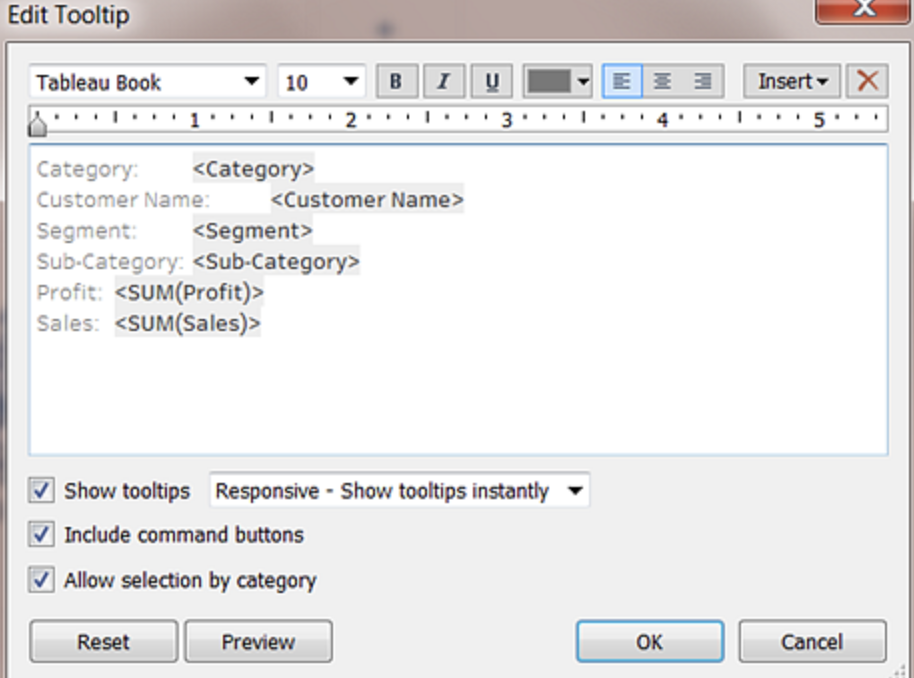Screen dimensions: 914x678
Task: Close the Edit Tooltip dialog
Action: click(864, 9)
